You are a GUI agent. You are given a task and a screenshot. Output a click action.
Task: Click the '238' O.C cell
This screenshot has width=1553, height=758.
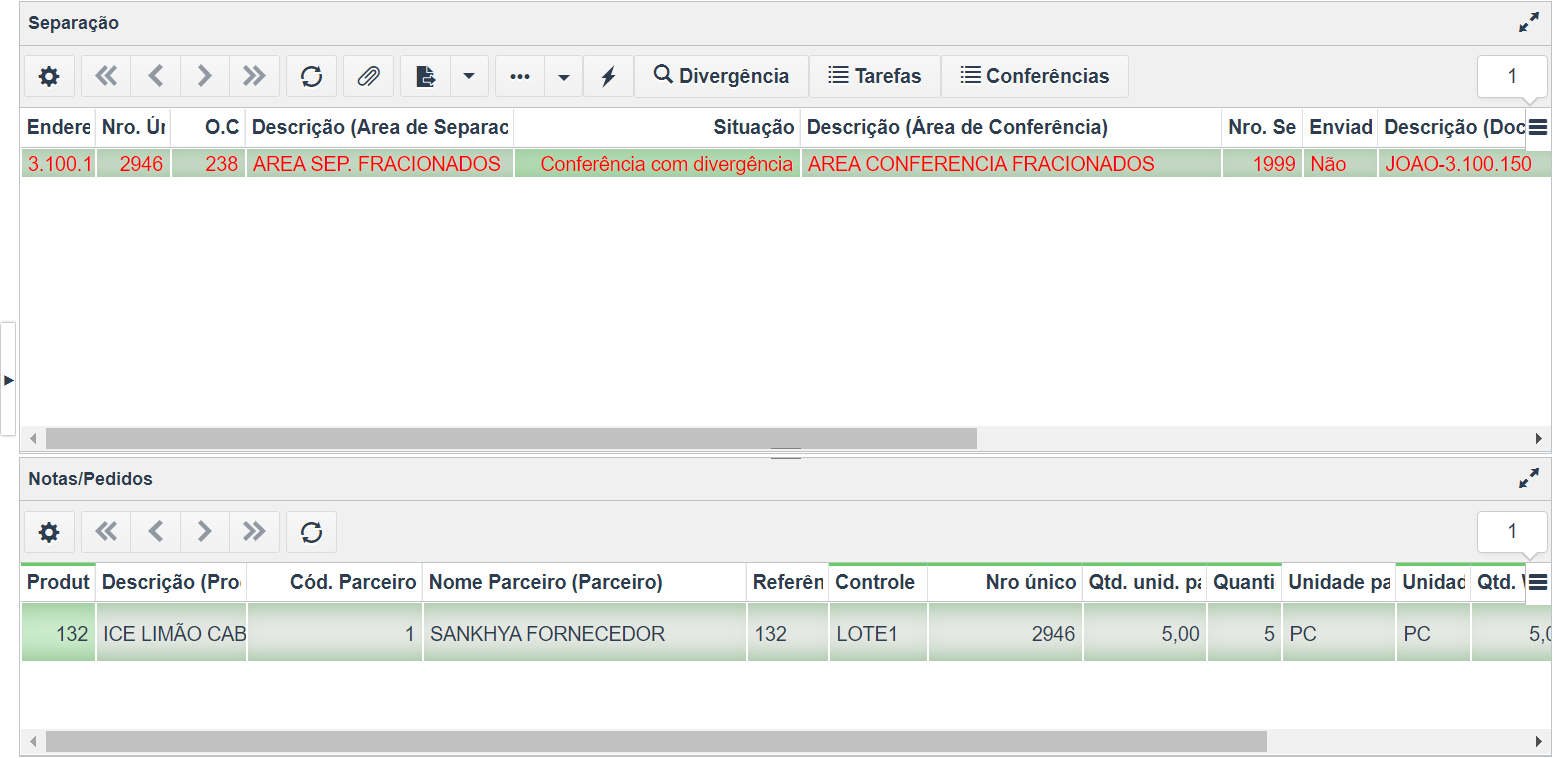(208, 164)
